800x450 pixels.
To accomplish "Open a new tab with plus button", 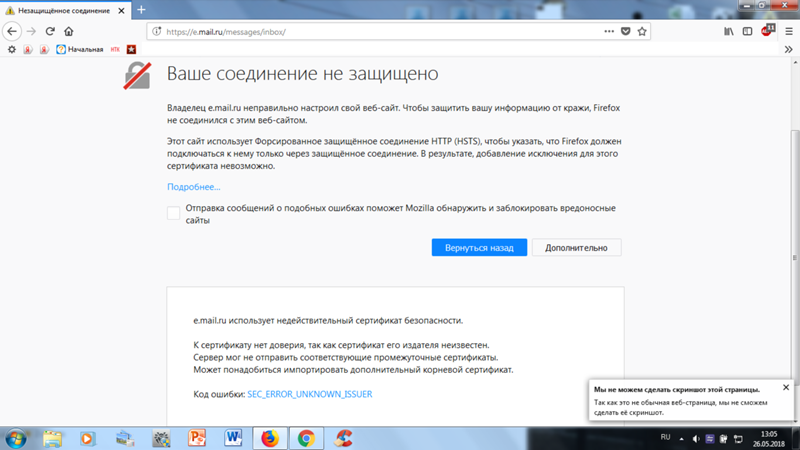I will pos(141,10).
